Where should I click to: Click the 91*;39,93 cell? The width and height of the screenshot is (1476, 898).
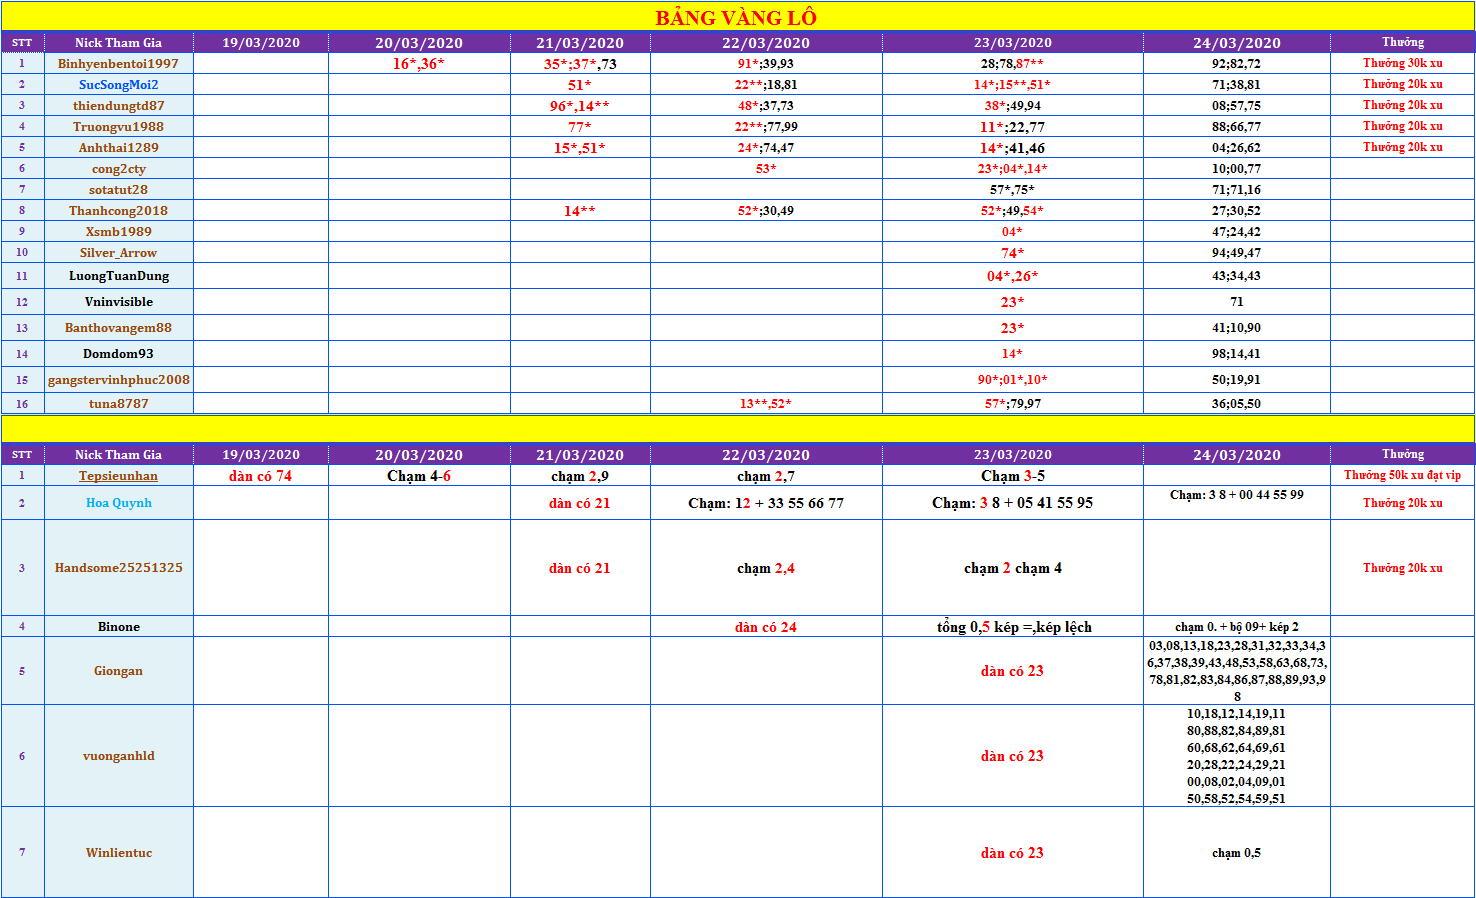pyautogui.click(x=766, y=63)
